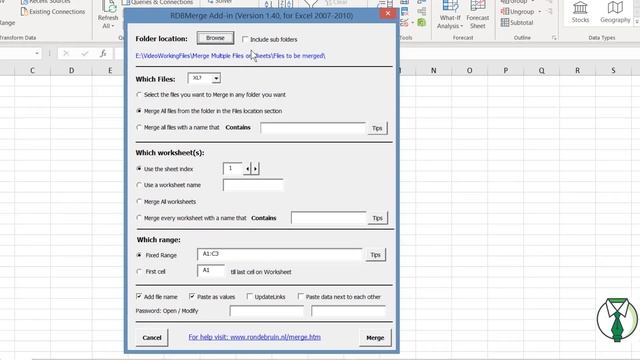Select Merge All worksheets option
This screenshot has height=360, width=640.
(x=139, y=202)
